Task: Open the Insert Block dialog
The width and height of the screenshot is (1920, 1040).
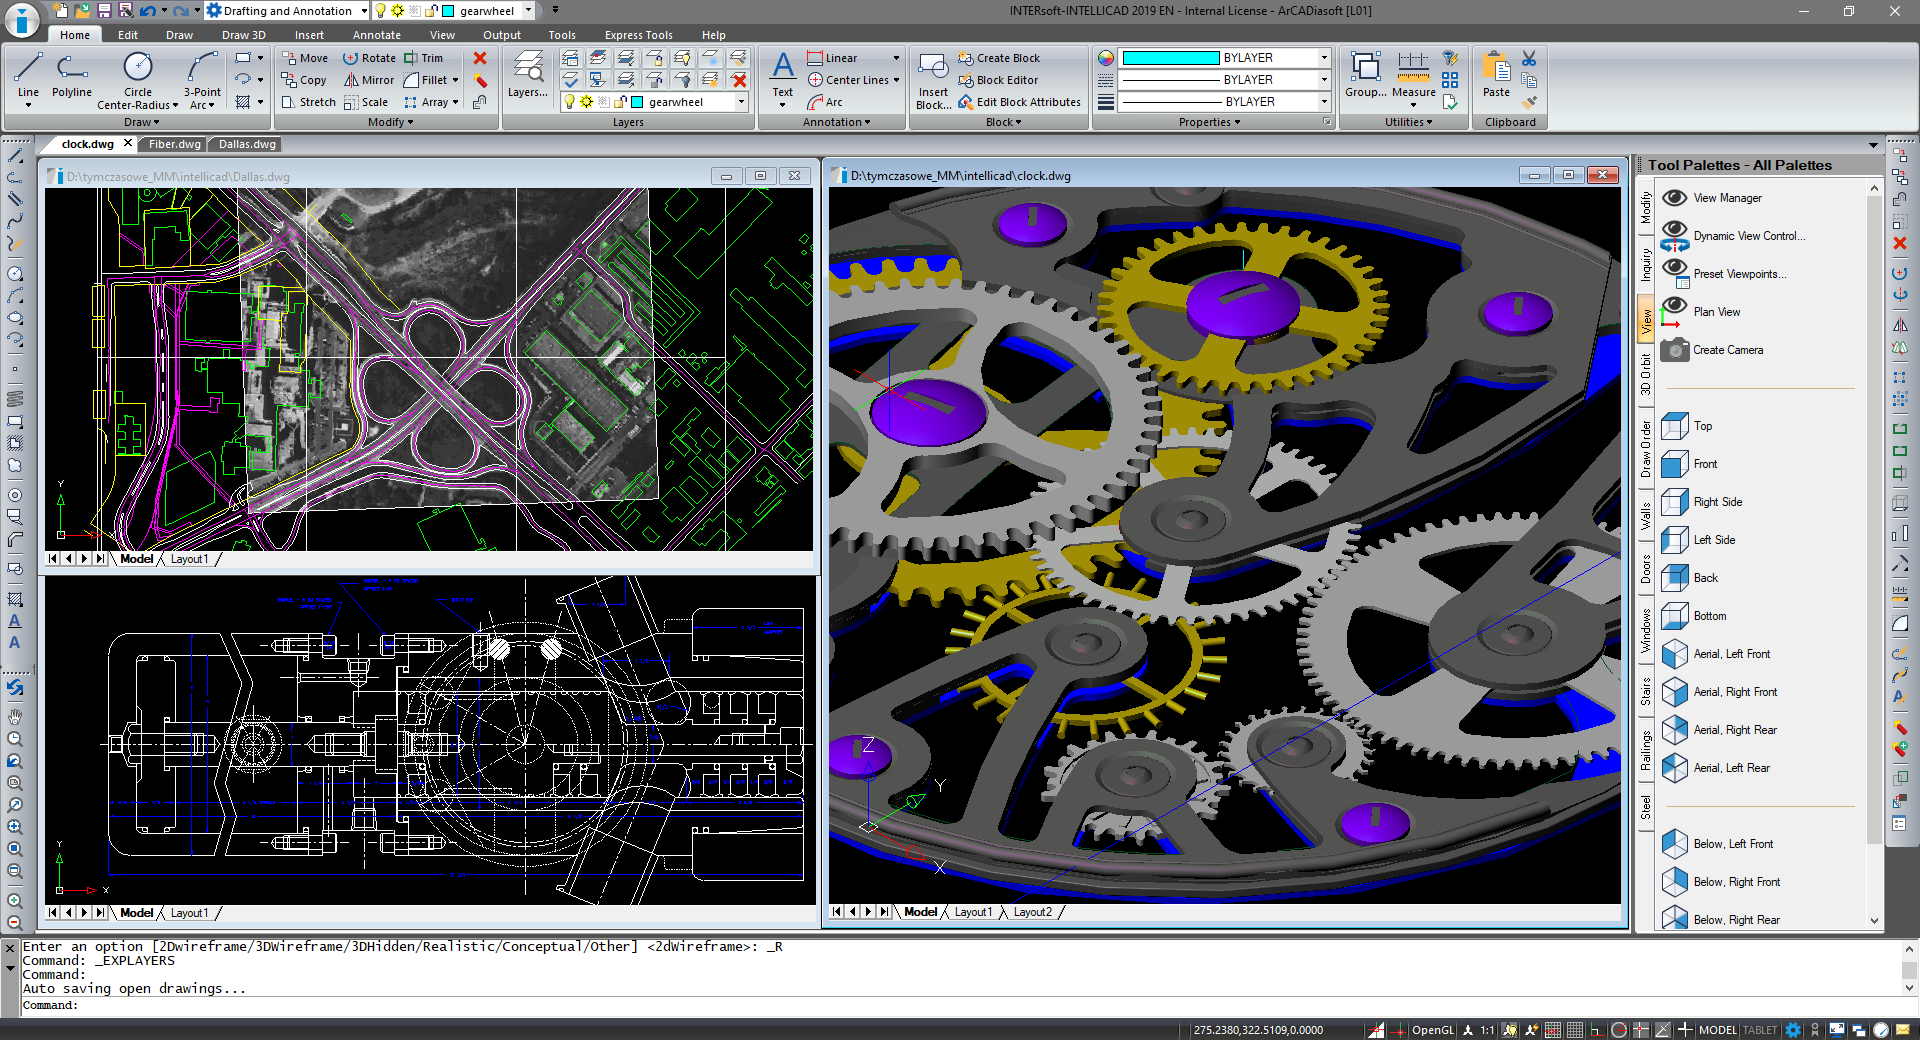Action: tap(933, 80)
